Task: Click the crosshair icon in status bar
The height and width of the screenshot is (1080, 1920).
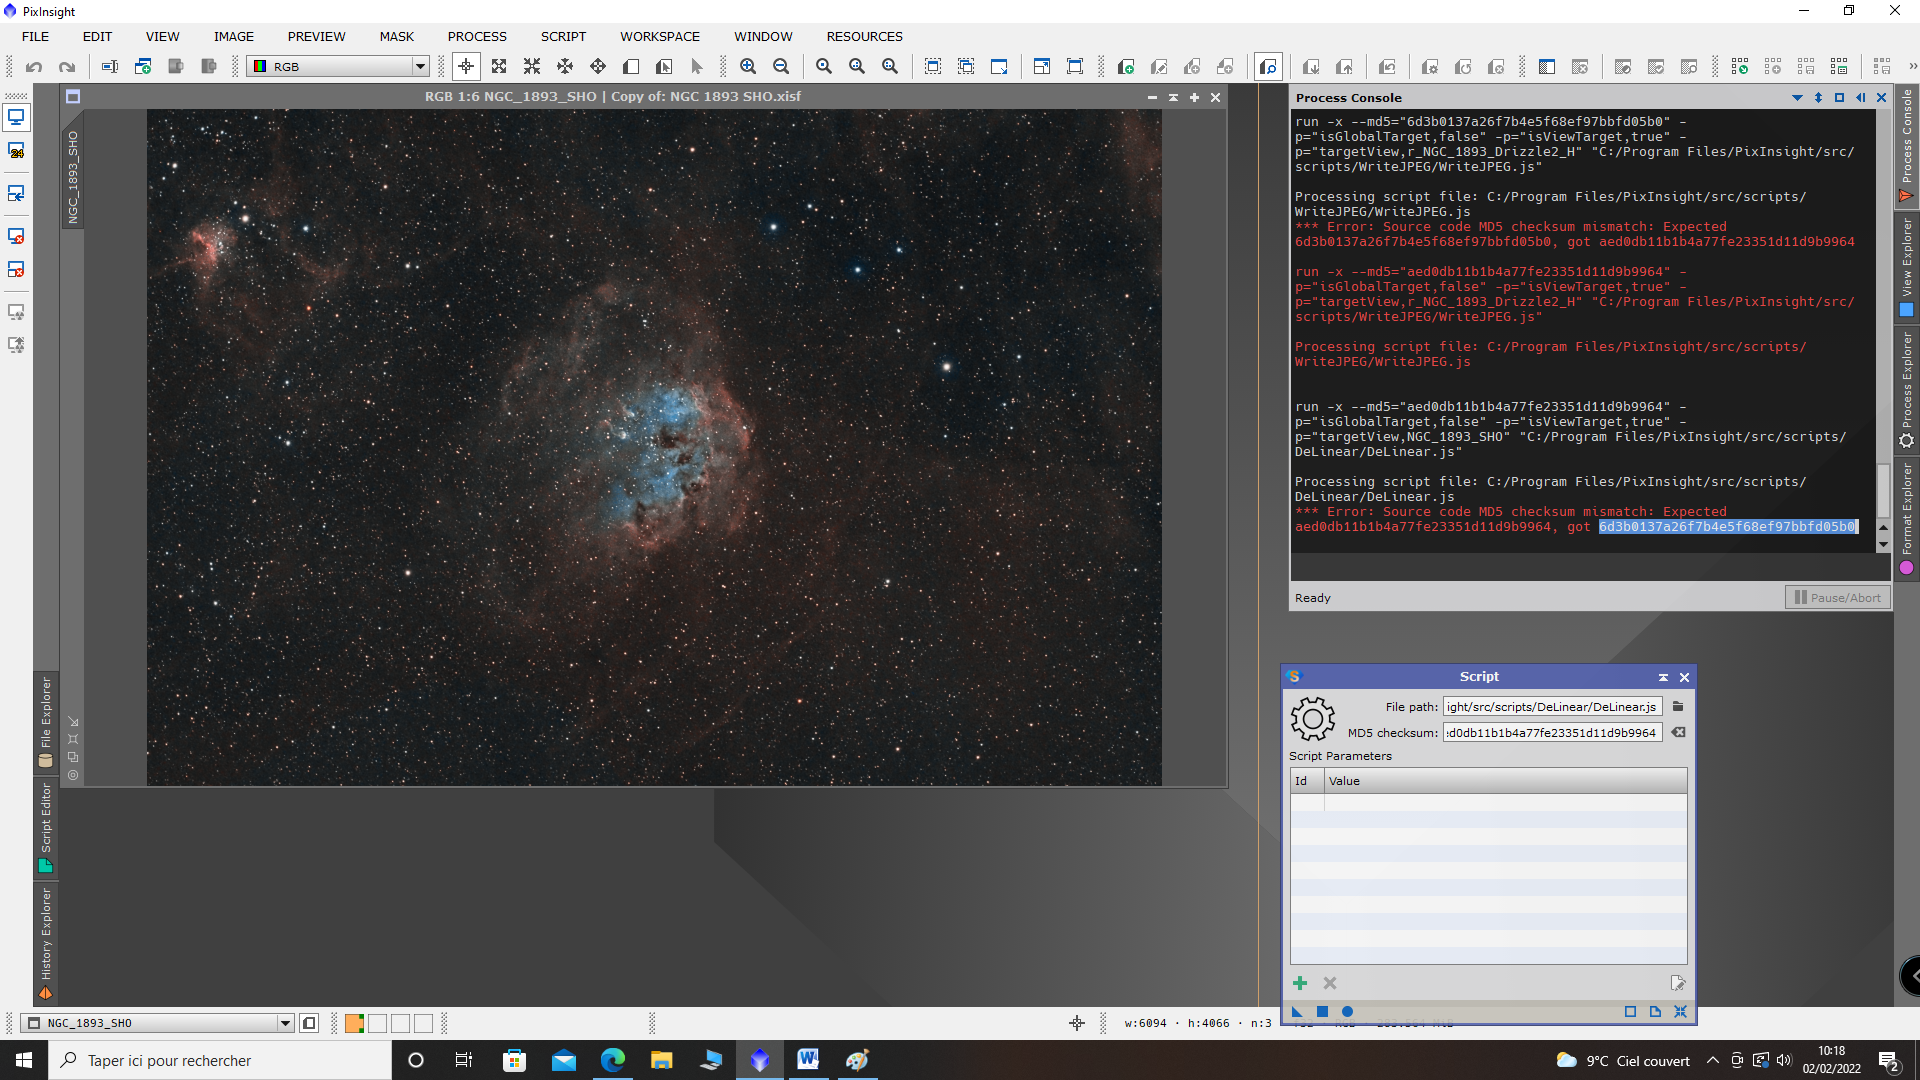Action: 1077,1023
